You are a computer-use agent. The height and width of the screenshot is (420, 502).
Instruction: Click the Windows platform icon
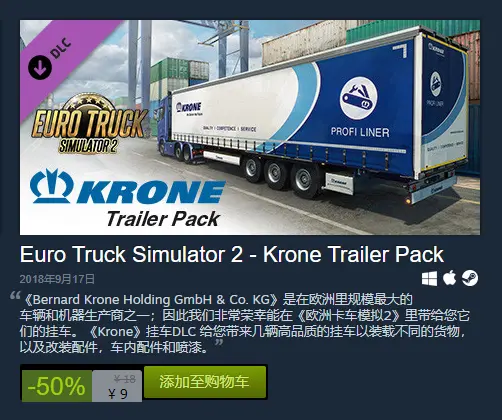click(x=429, y=279)
